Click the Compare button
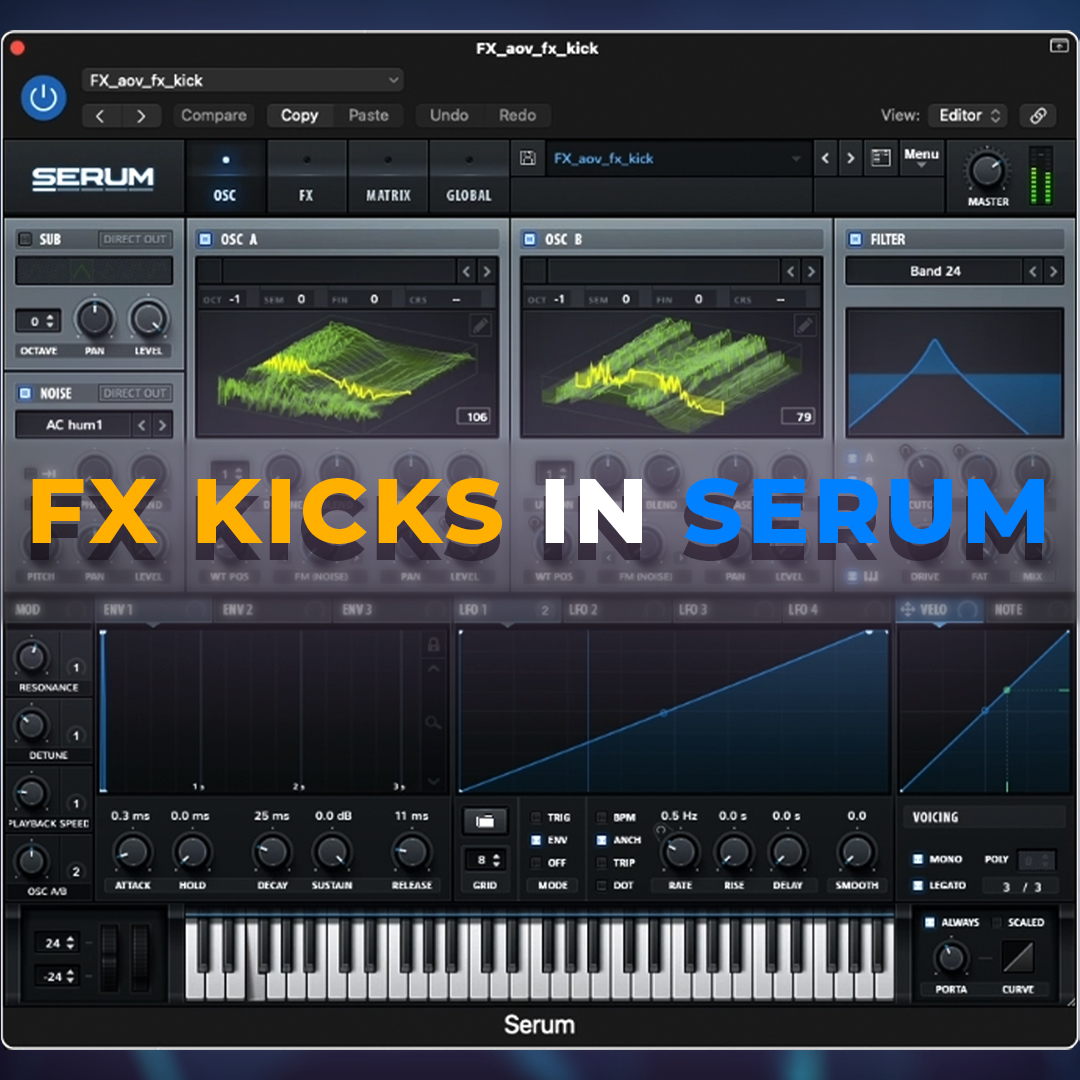The image size is (1080, 1080). point(213,115)
